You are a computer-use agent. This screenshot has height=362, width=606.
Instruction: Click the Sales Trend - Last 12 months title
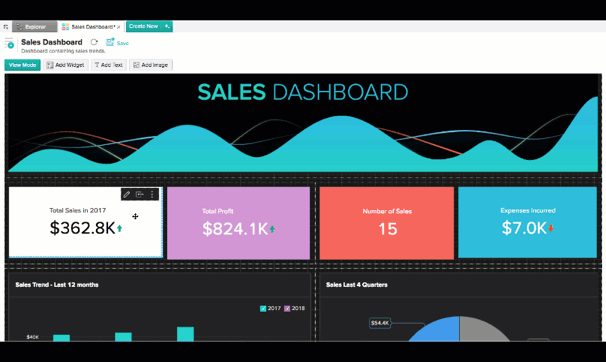click(57, 285)
